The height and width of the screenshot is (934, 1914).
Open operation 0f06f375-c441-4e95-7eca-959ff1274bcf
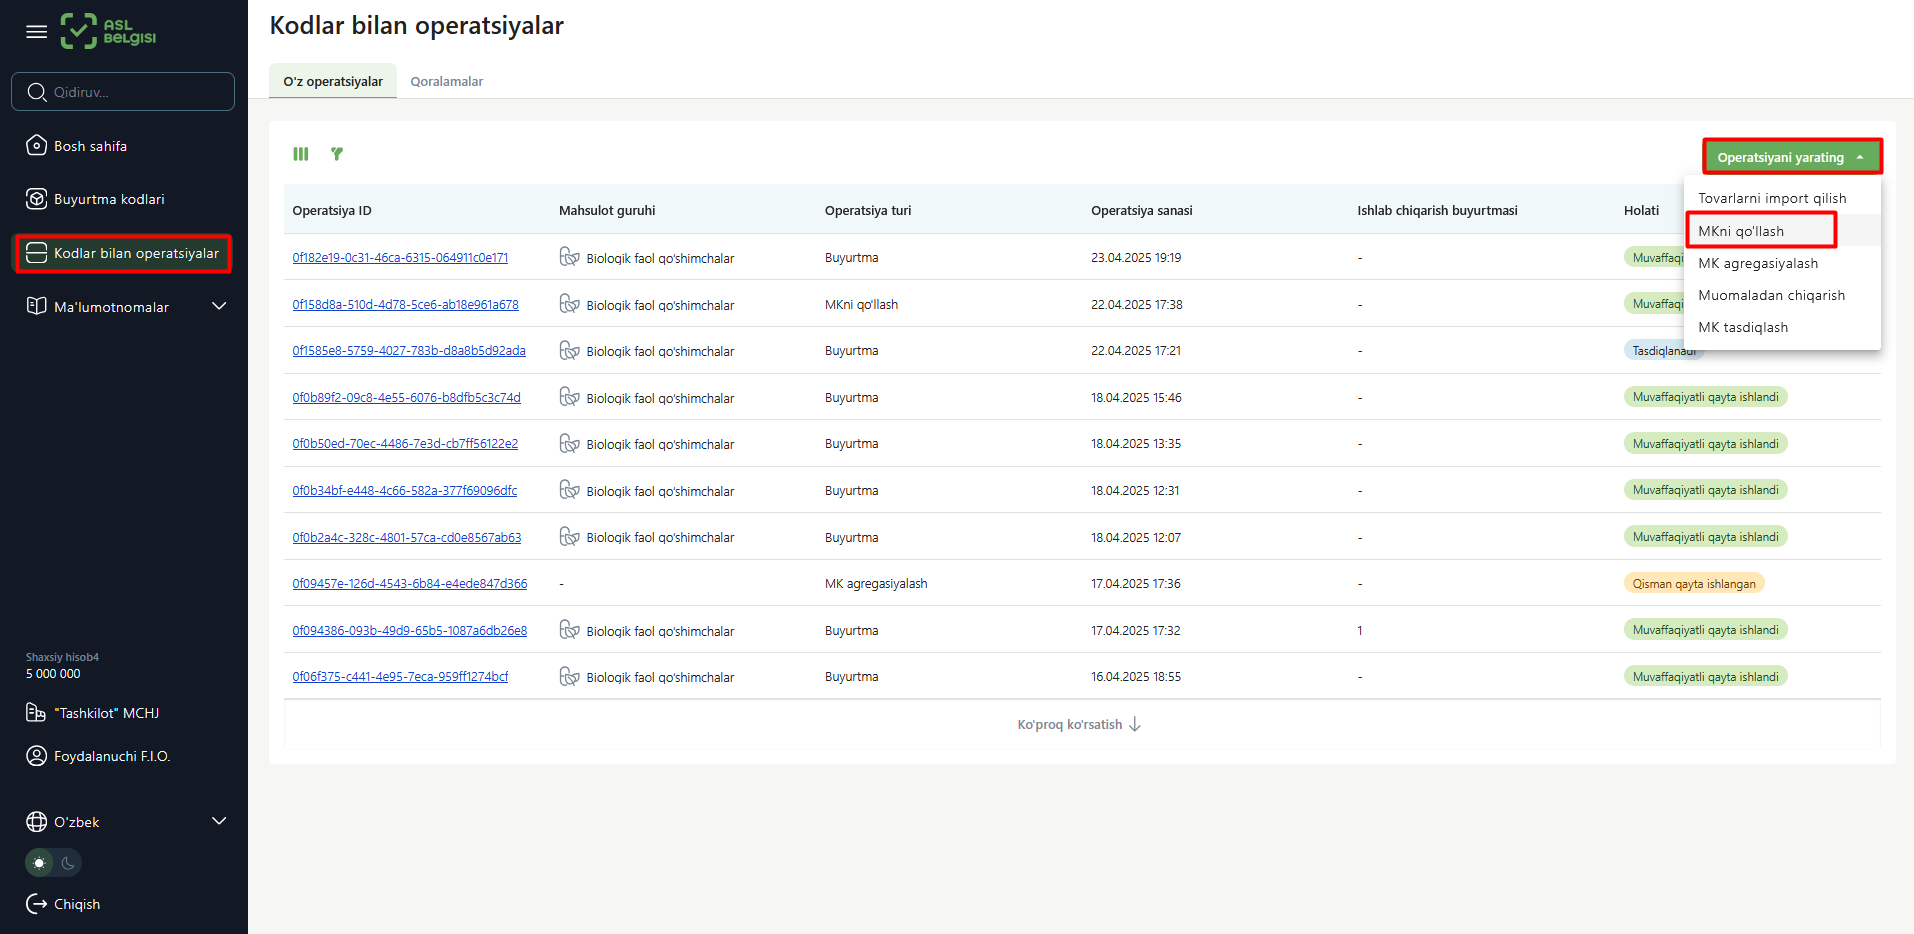click(400, 677)
